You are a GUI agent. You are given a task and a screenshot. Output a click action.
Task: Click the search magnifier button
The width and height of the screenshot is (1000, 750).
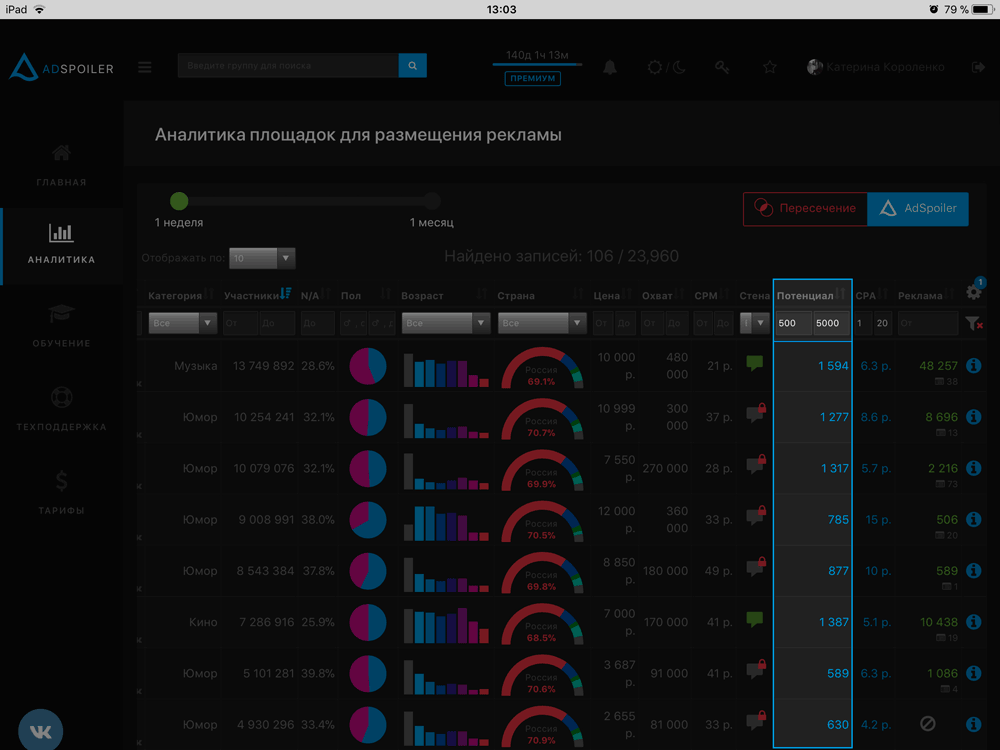click(412, 66)
